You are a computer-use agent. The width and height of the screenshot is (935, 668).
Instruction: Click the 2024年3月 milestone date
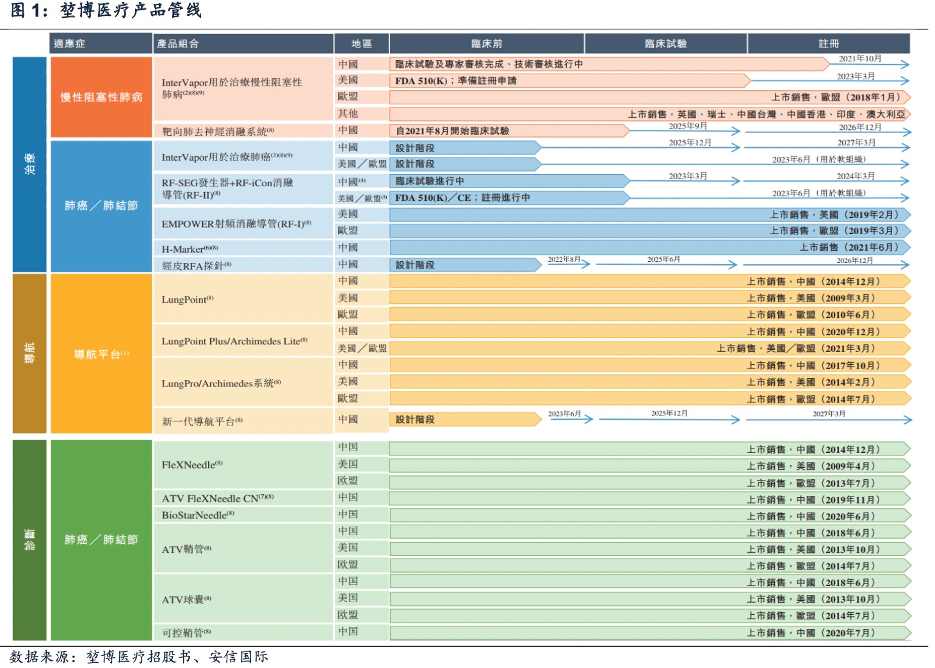coord(855,176)
